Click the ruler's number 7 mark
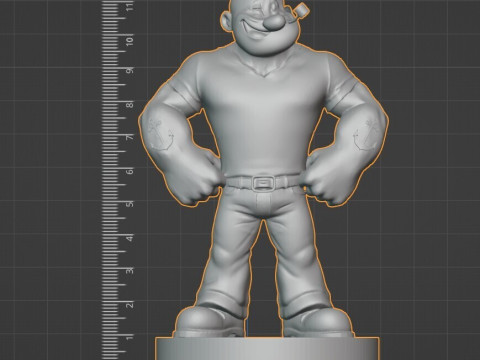 click(130, 137)
